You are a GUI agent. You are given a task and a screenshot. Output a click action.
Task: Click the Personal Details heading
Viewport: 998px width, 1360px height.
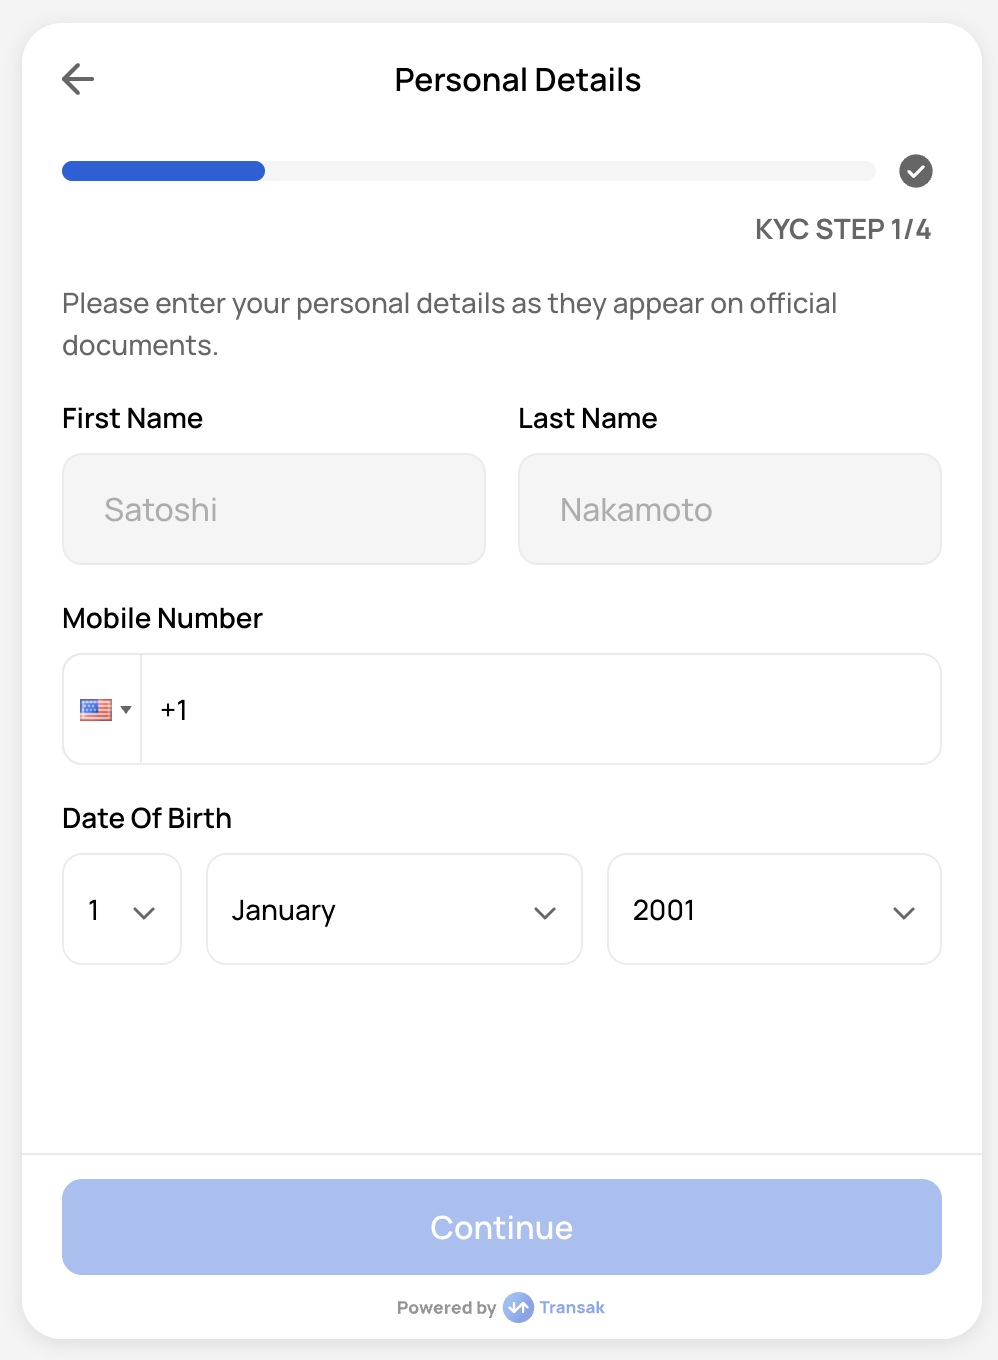(518, 80)
